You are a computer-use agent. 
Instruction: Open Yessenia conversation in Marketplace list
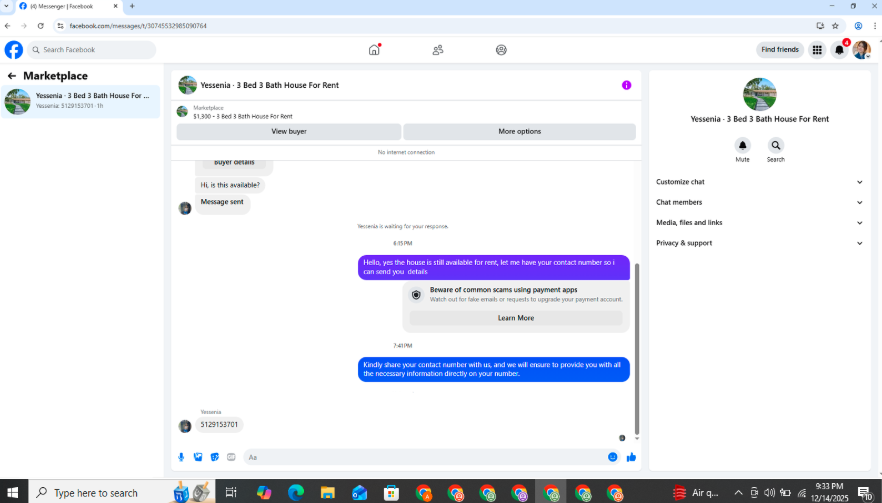click(x=80, y=101)
